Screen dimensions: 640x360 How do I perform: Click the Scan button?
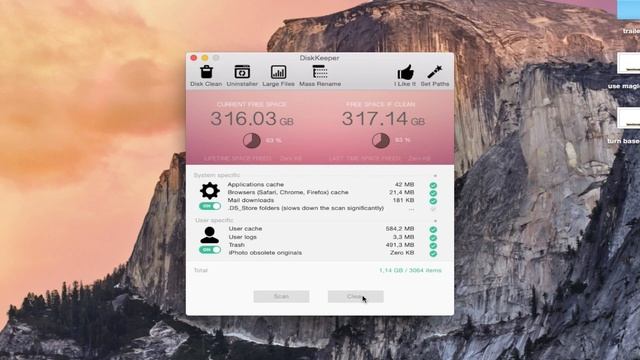point(281,296)
